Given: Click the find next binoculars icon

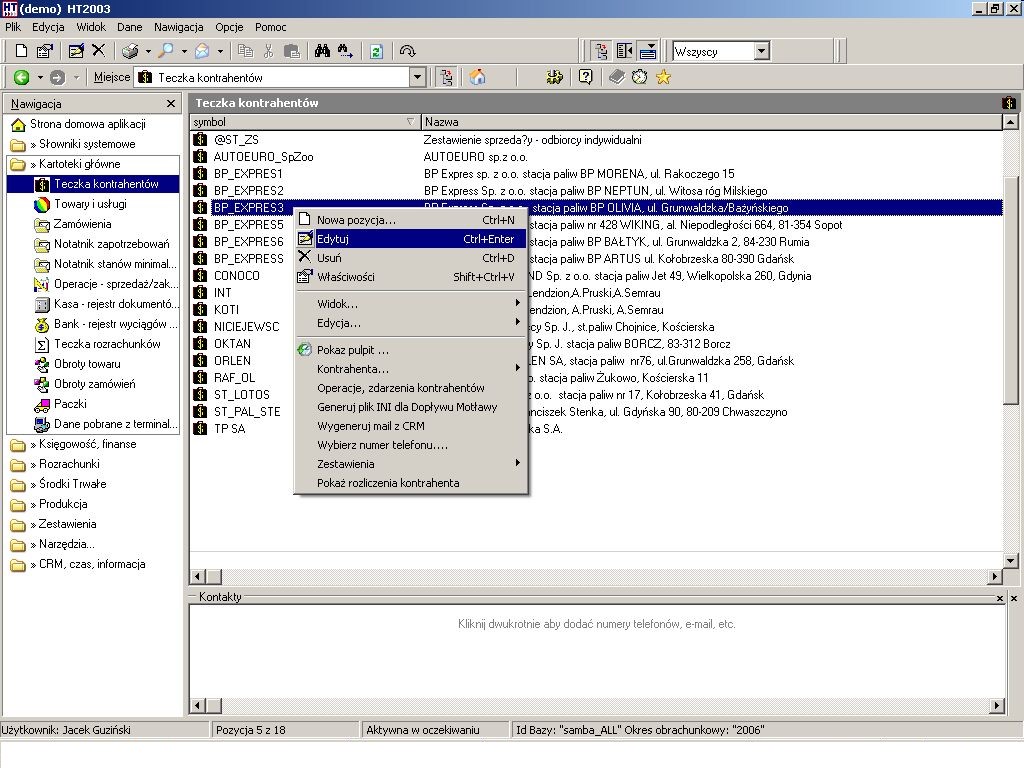Looking at the screenshot, I should coord(345,51).
